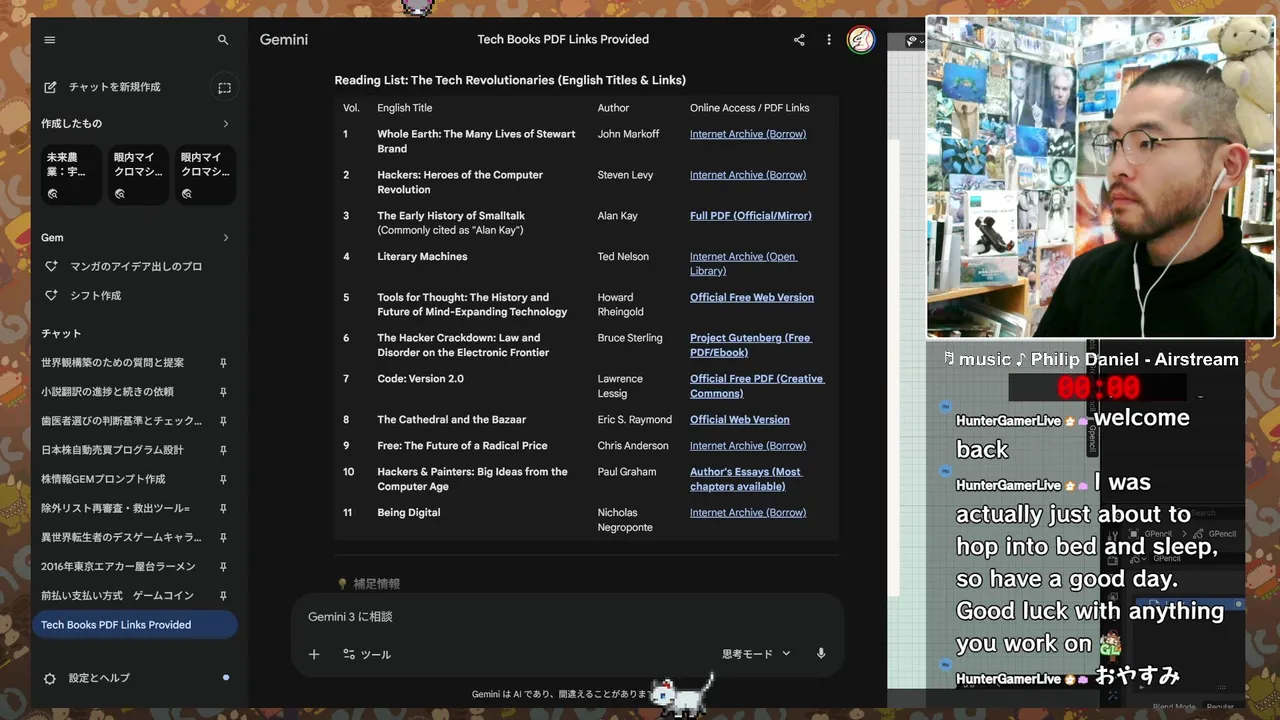
Task: Open the 未来農業 created item card
Action: coord(71,175)
